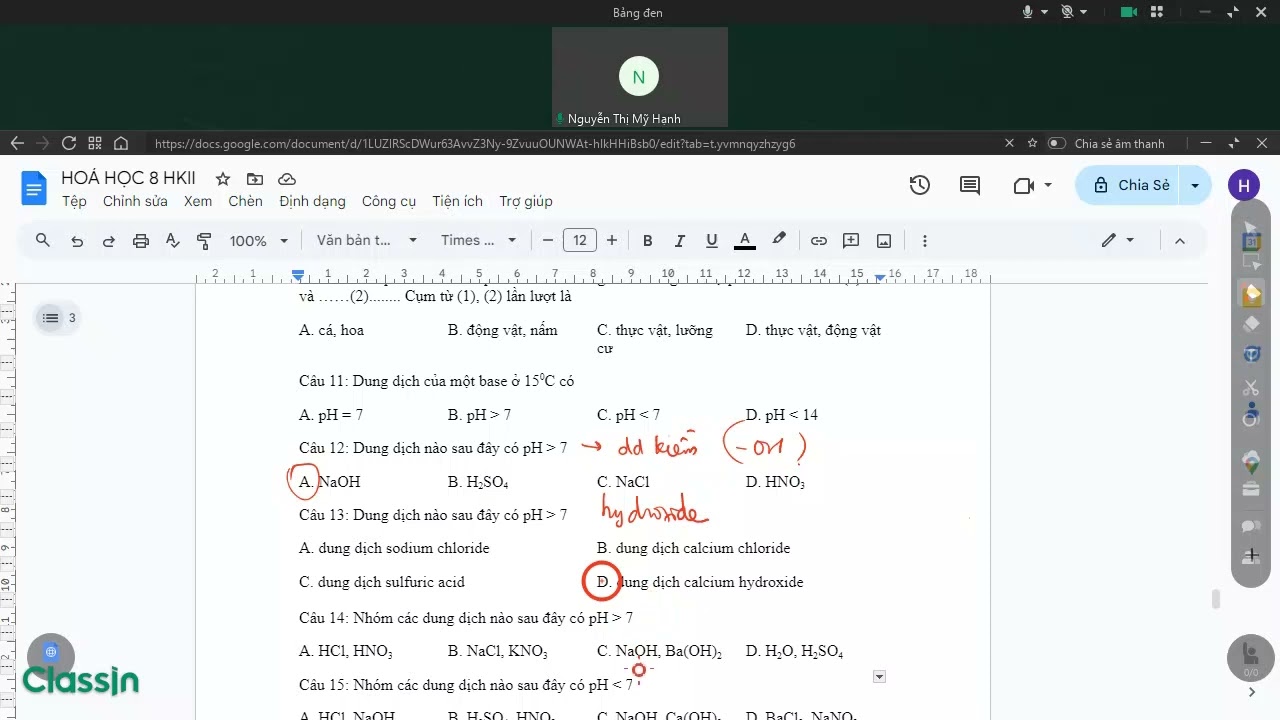Run spelling and grammar check
Screen dimensions: 1280x720
172,241
